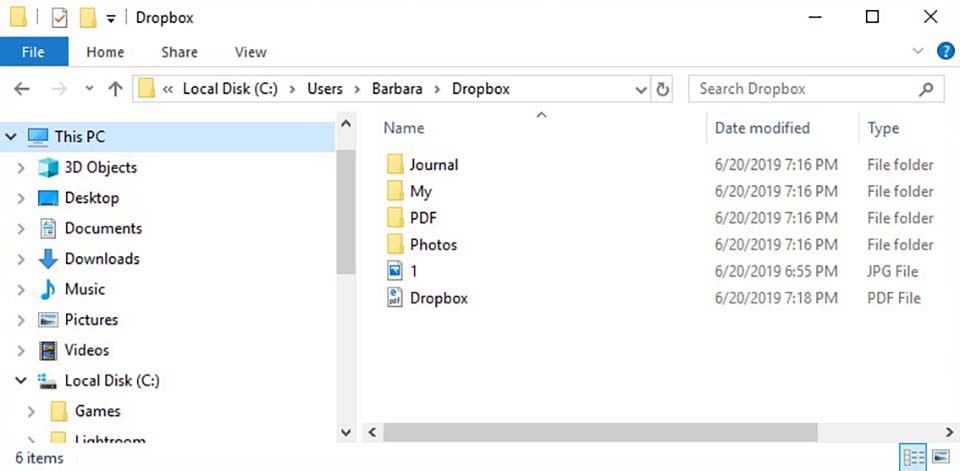Collapse the Local Disk (C:) node

21,381
